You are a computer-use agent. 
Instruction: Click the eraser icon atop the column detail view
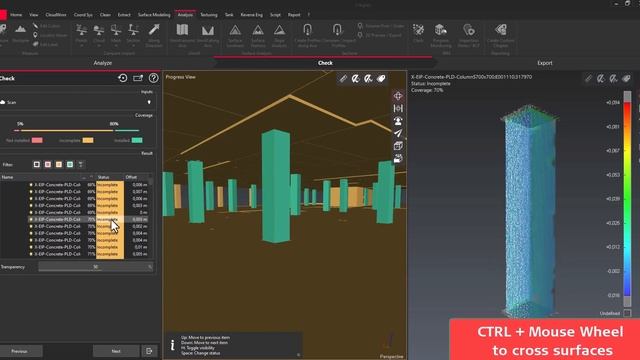tap(626, 78)
